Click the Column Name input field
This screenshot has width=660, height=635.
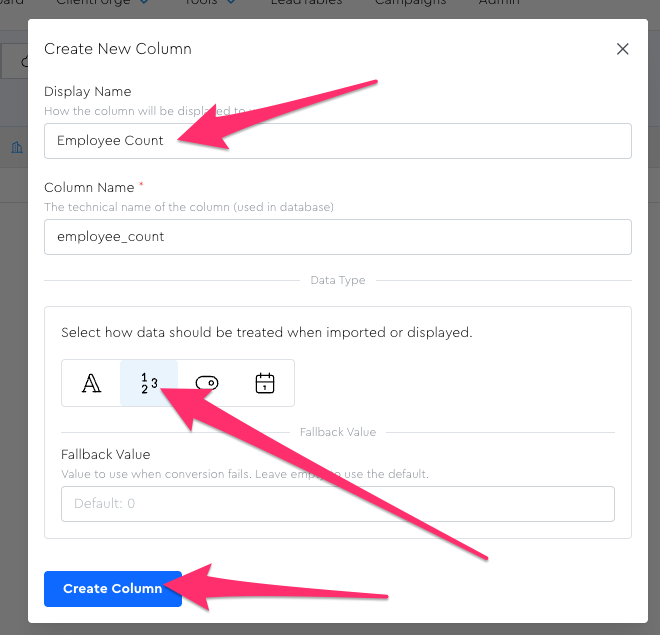coord(337,237)
